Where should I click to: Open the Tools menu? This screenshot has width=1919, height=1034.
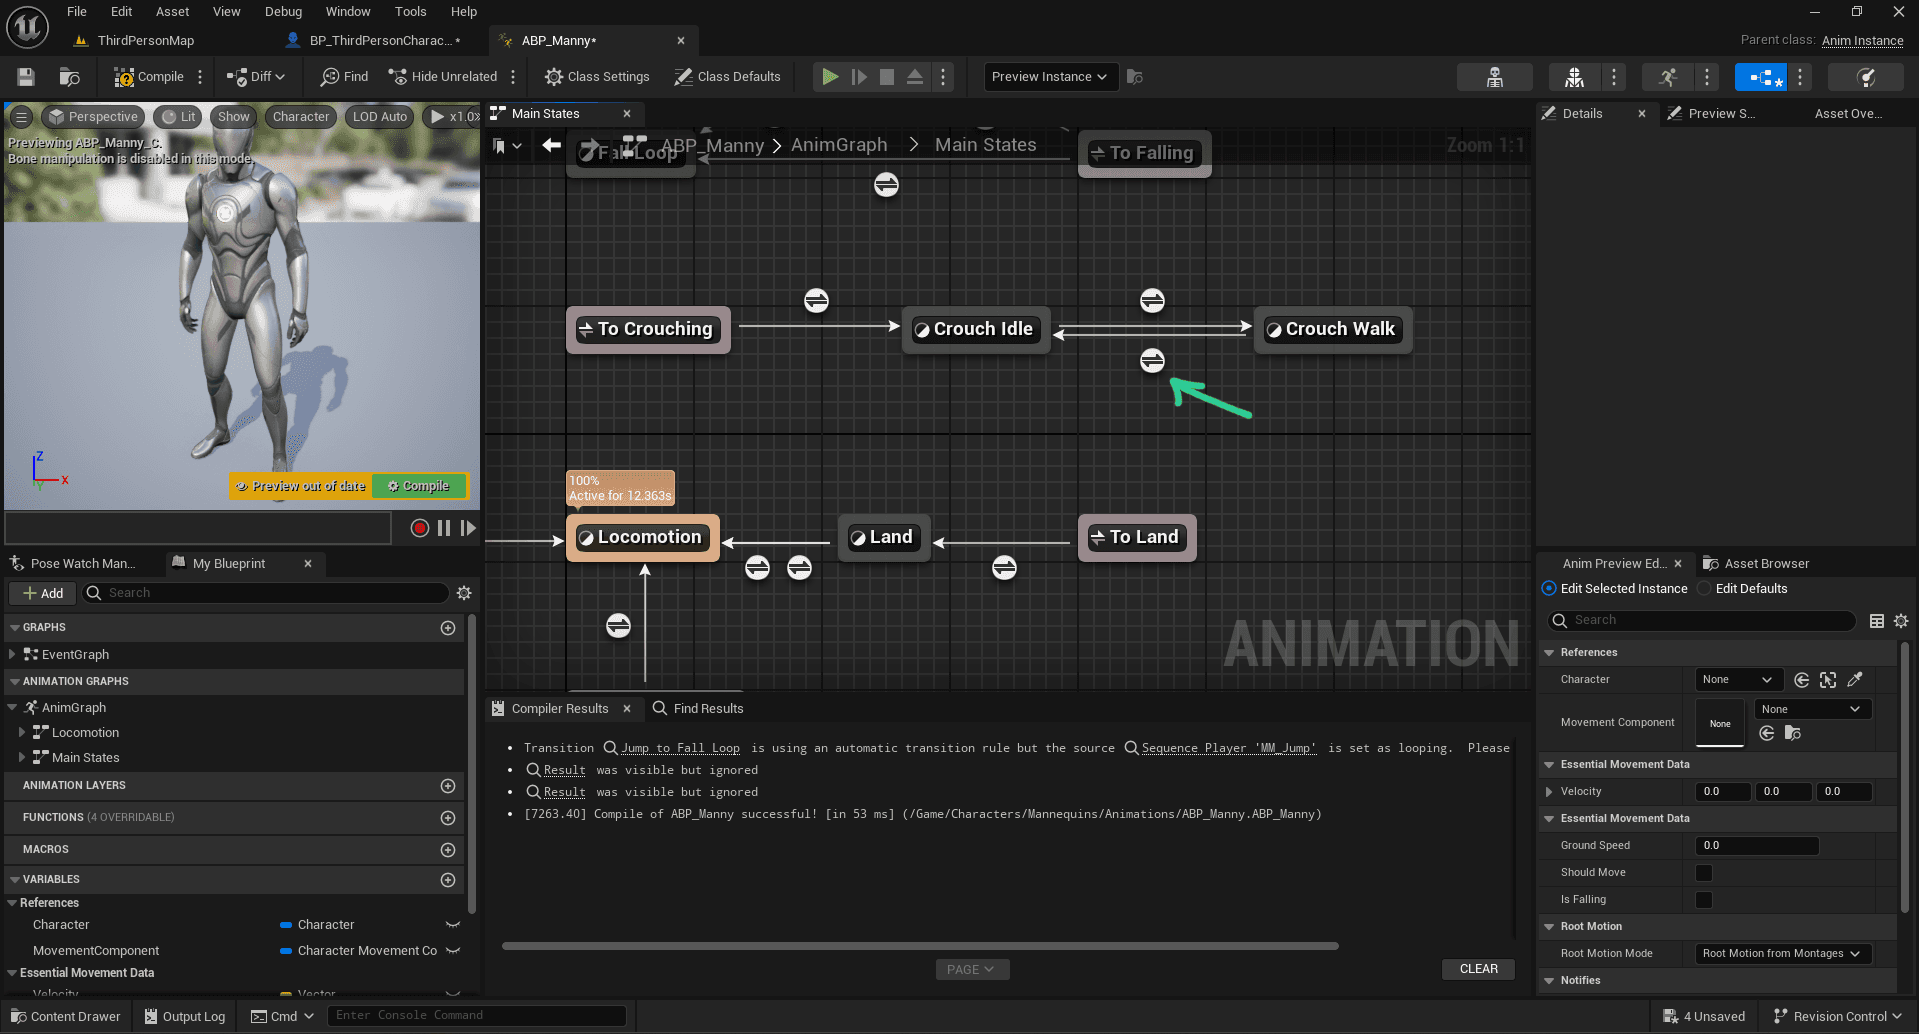coord(410,12)
